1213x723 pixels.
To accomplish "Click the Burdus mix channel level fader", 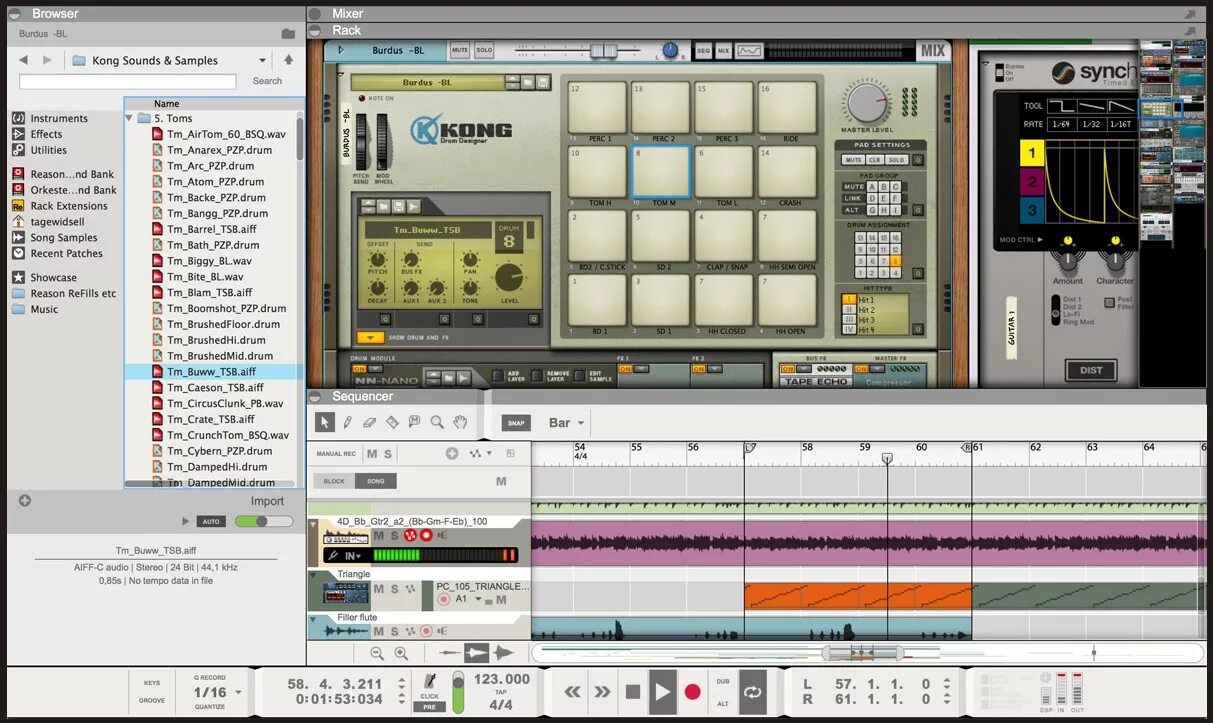I will [x=603, y=50].
